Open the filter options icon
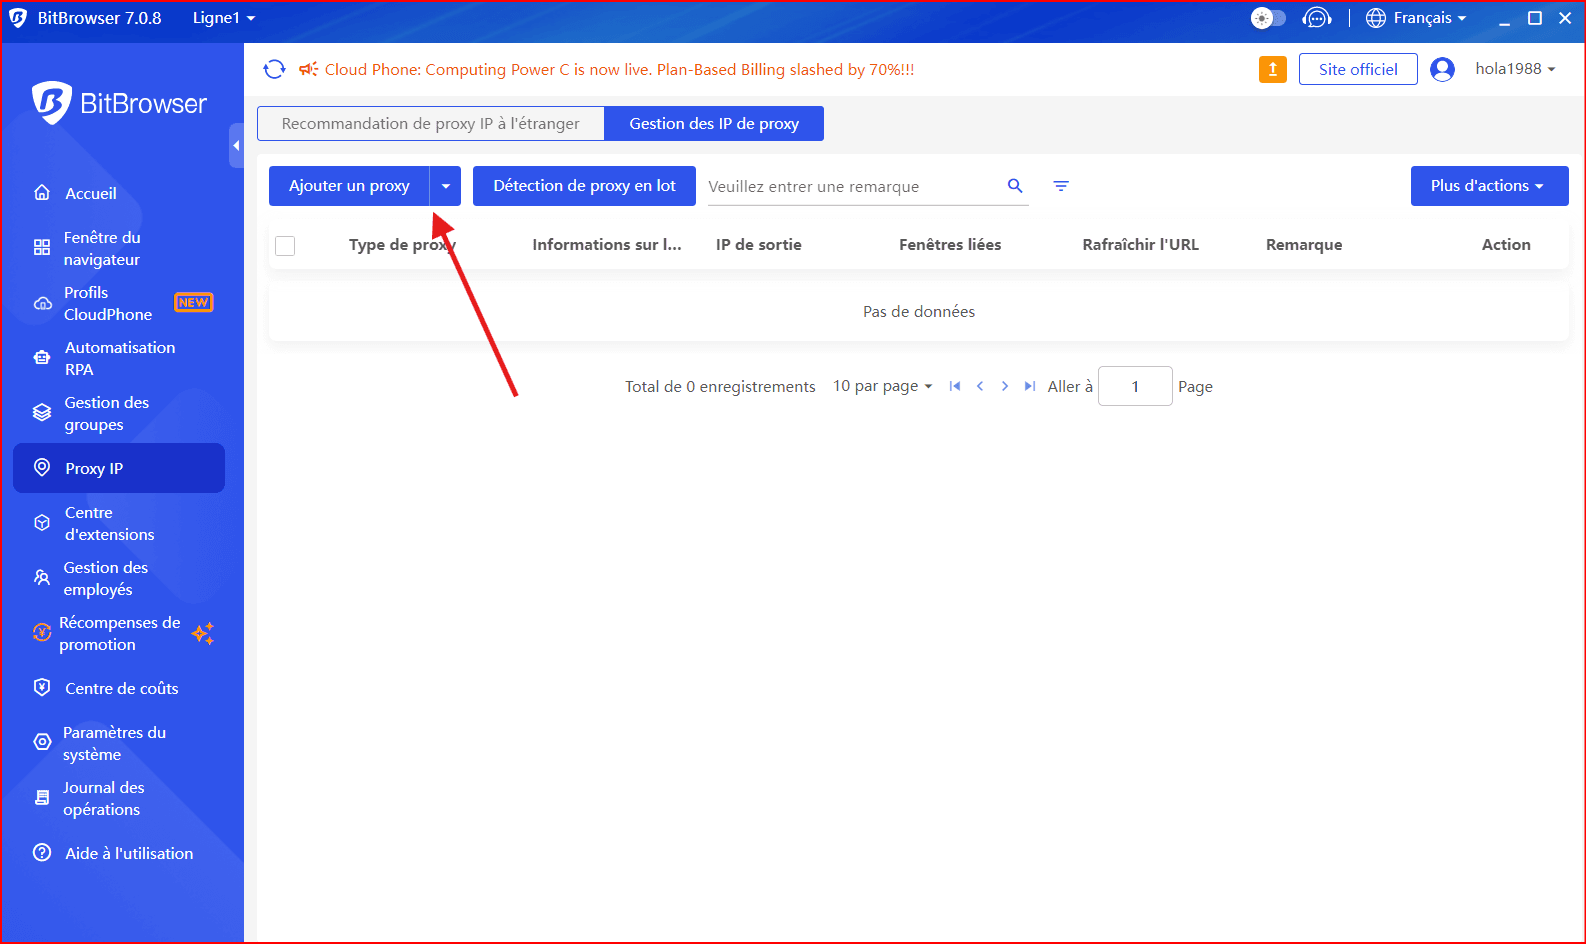The image size is (1586, 944). coord(1061,186)
